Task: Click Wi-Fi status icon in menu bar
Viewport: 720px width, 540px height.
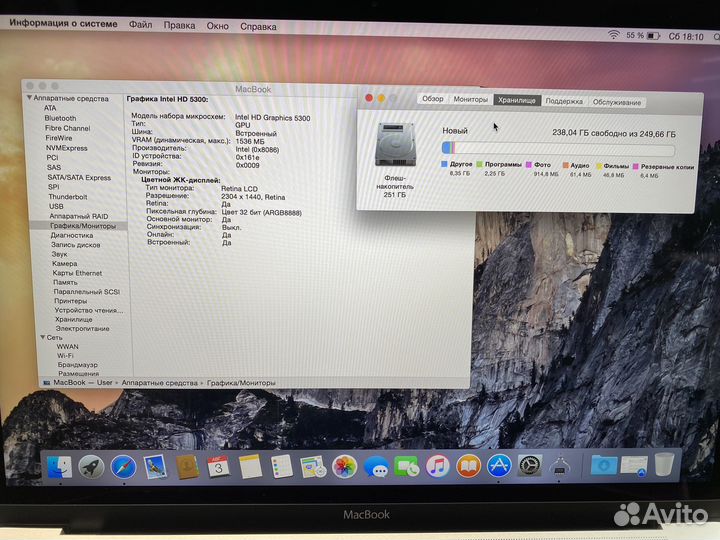Action: pyautogui.click(x=613, y=35)
